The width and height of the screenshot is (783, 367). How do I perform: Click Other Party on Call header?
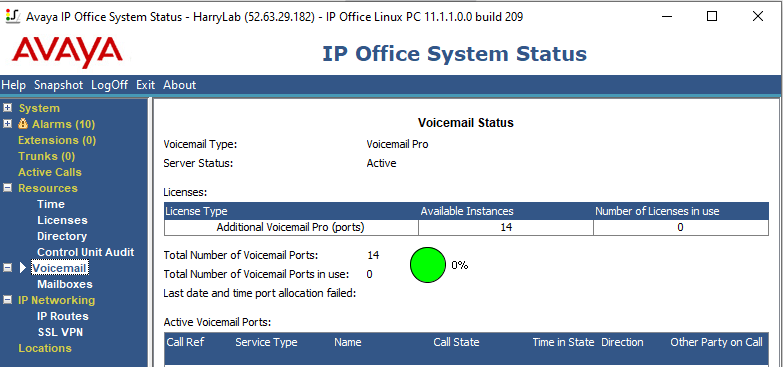(717, 342)
